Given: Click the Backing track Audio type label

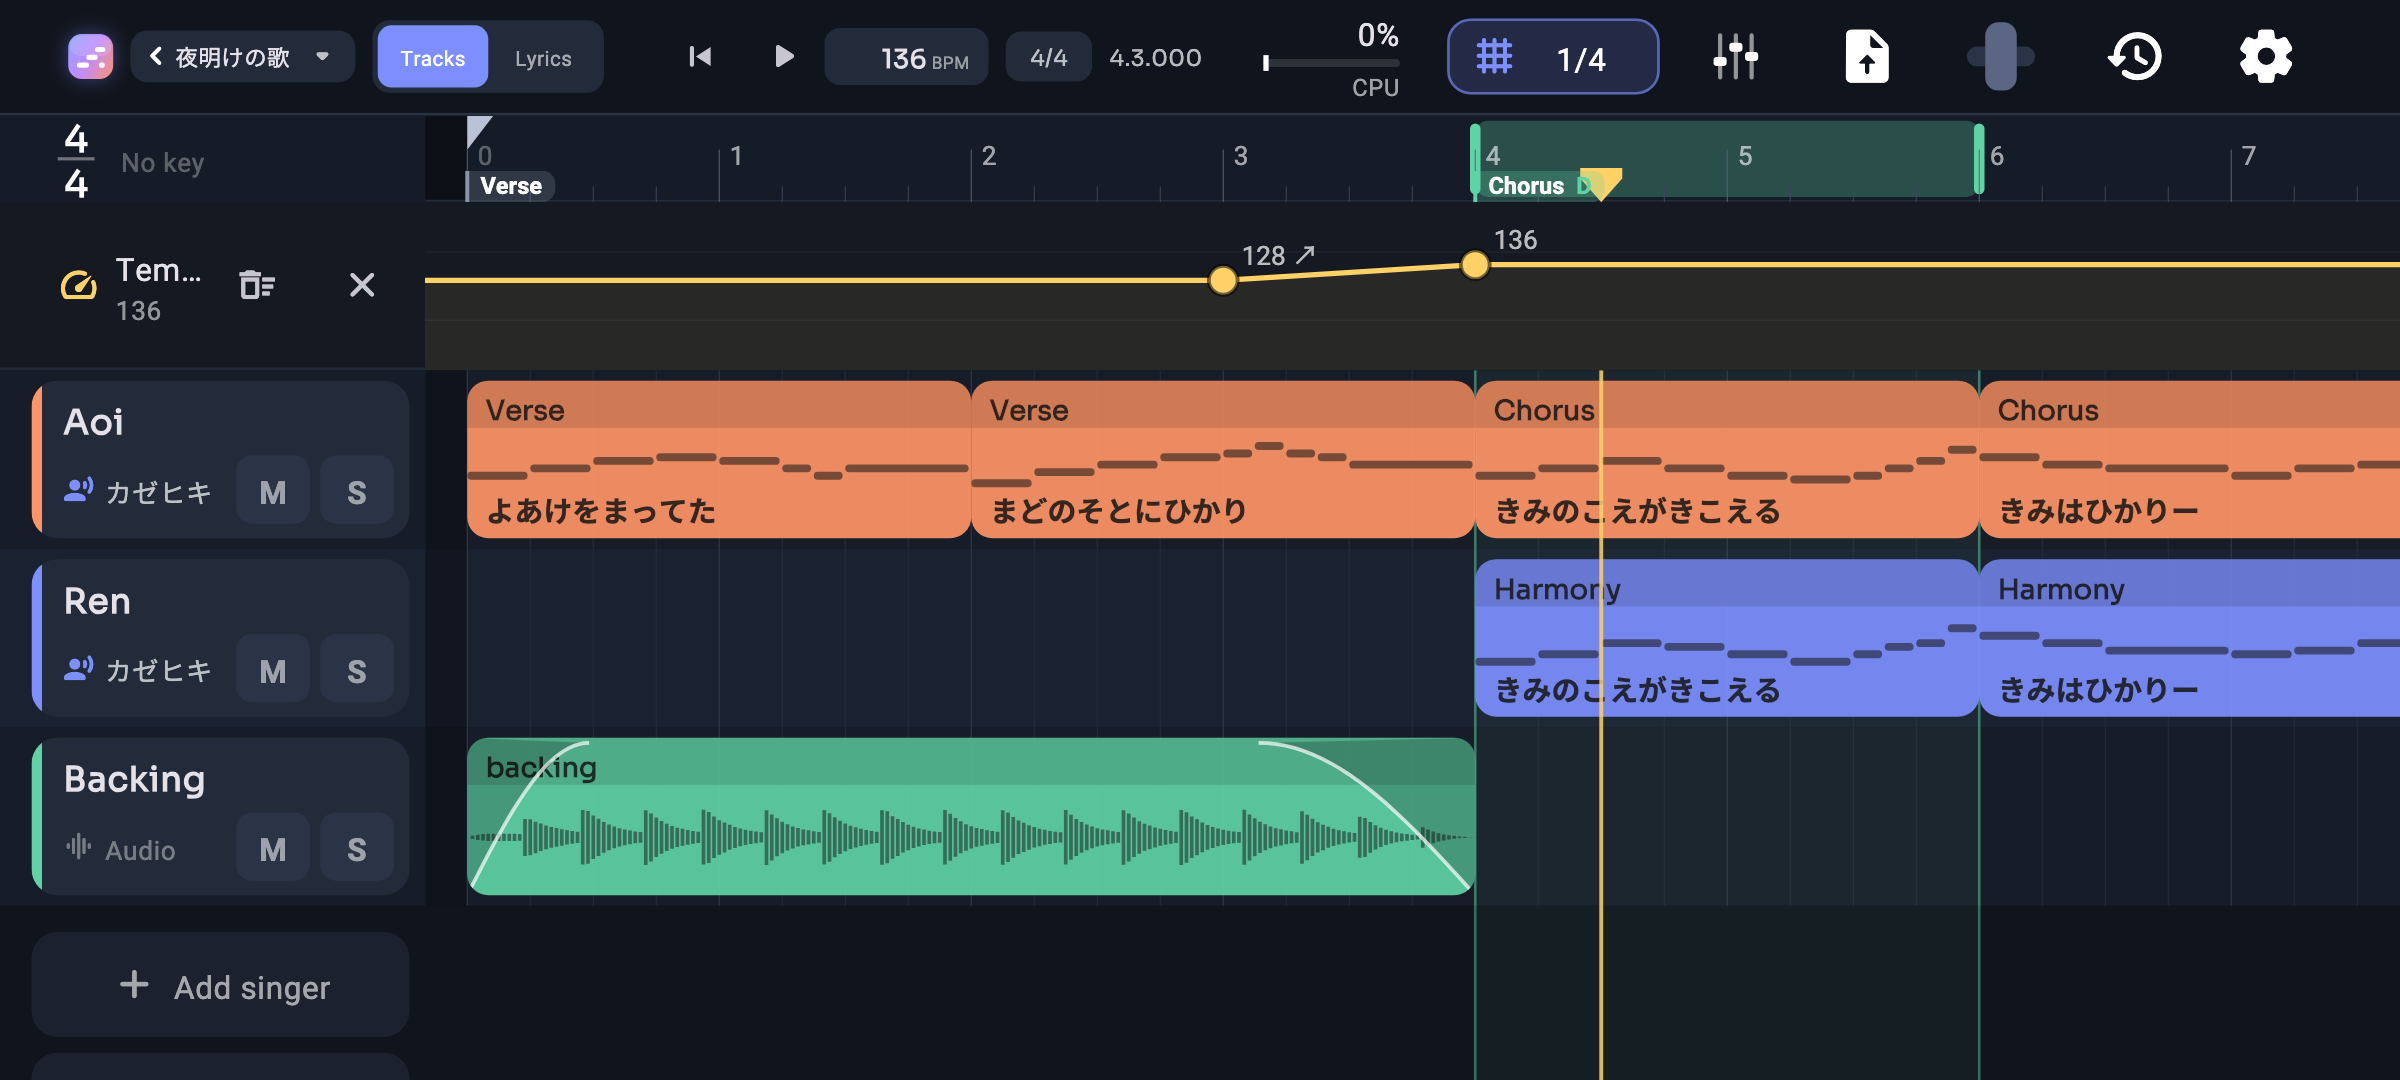Looking at the screenshot, I should point(121,849).
